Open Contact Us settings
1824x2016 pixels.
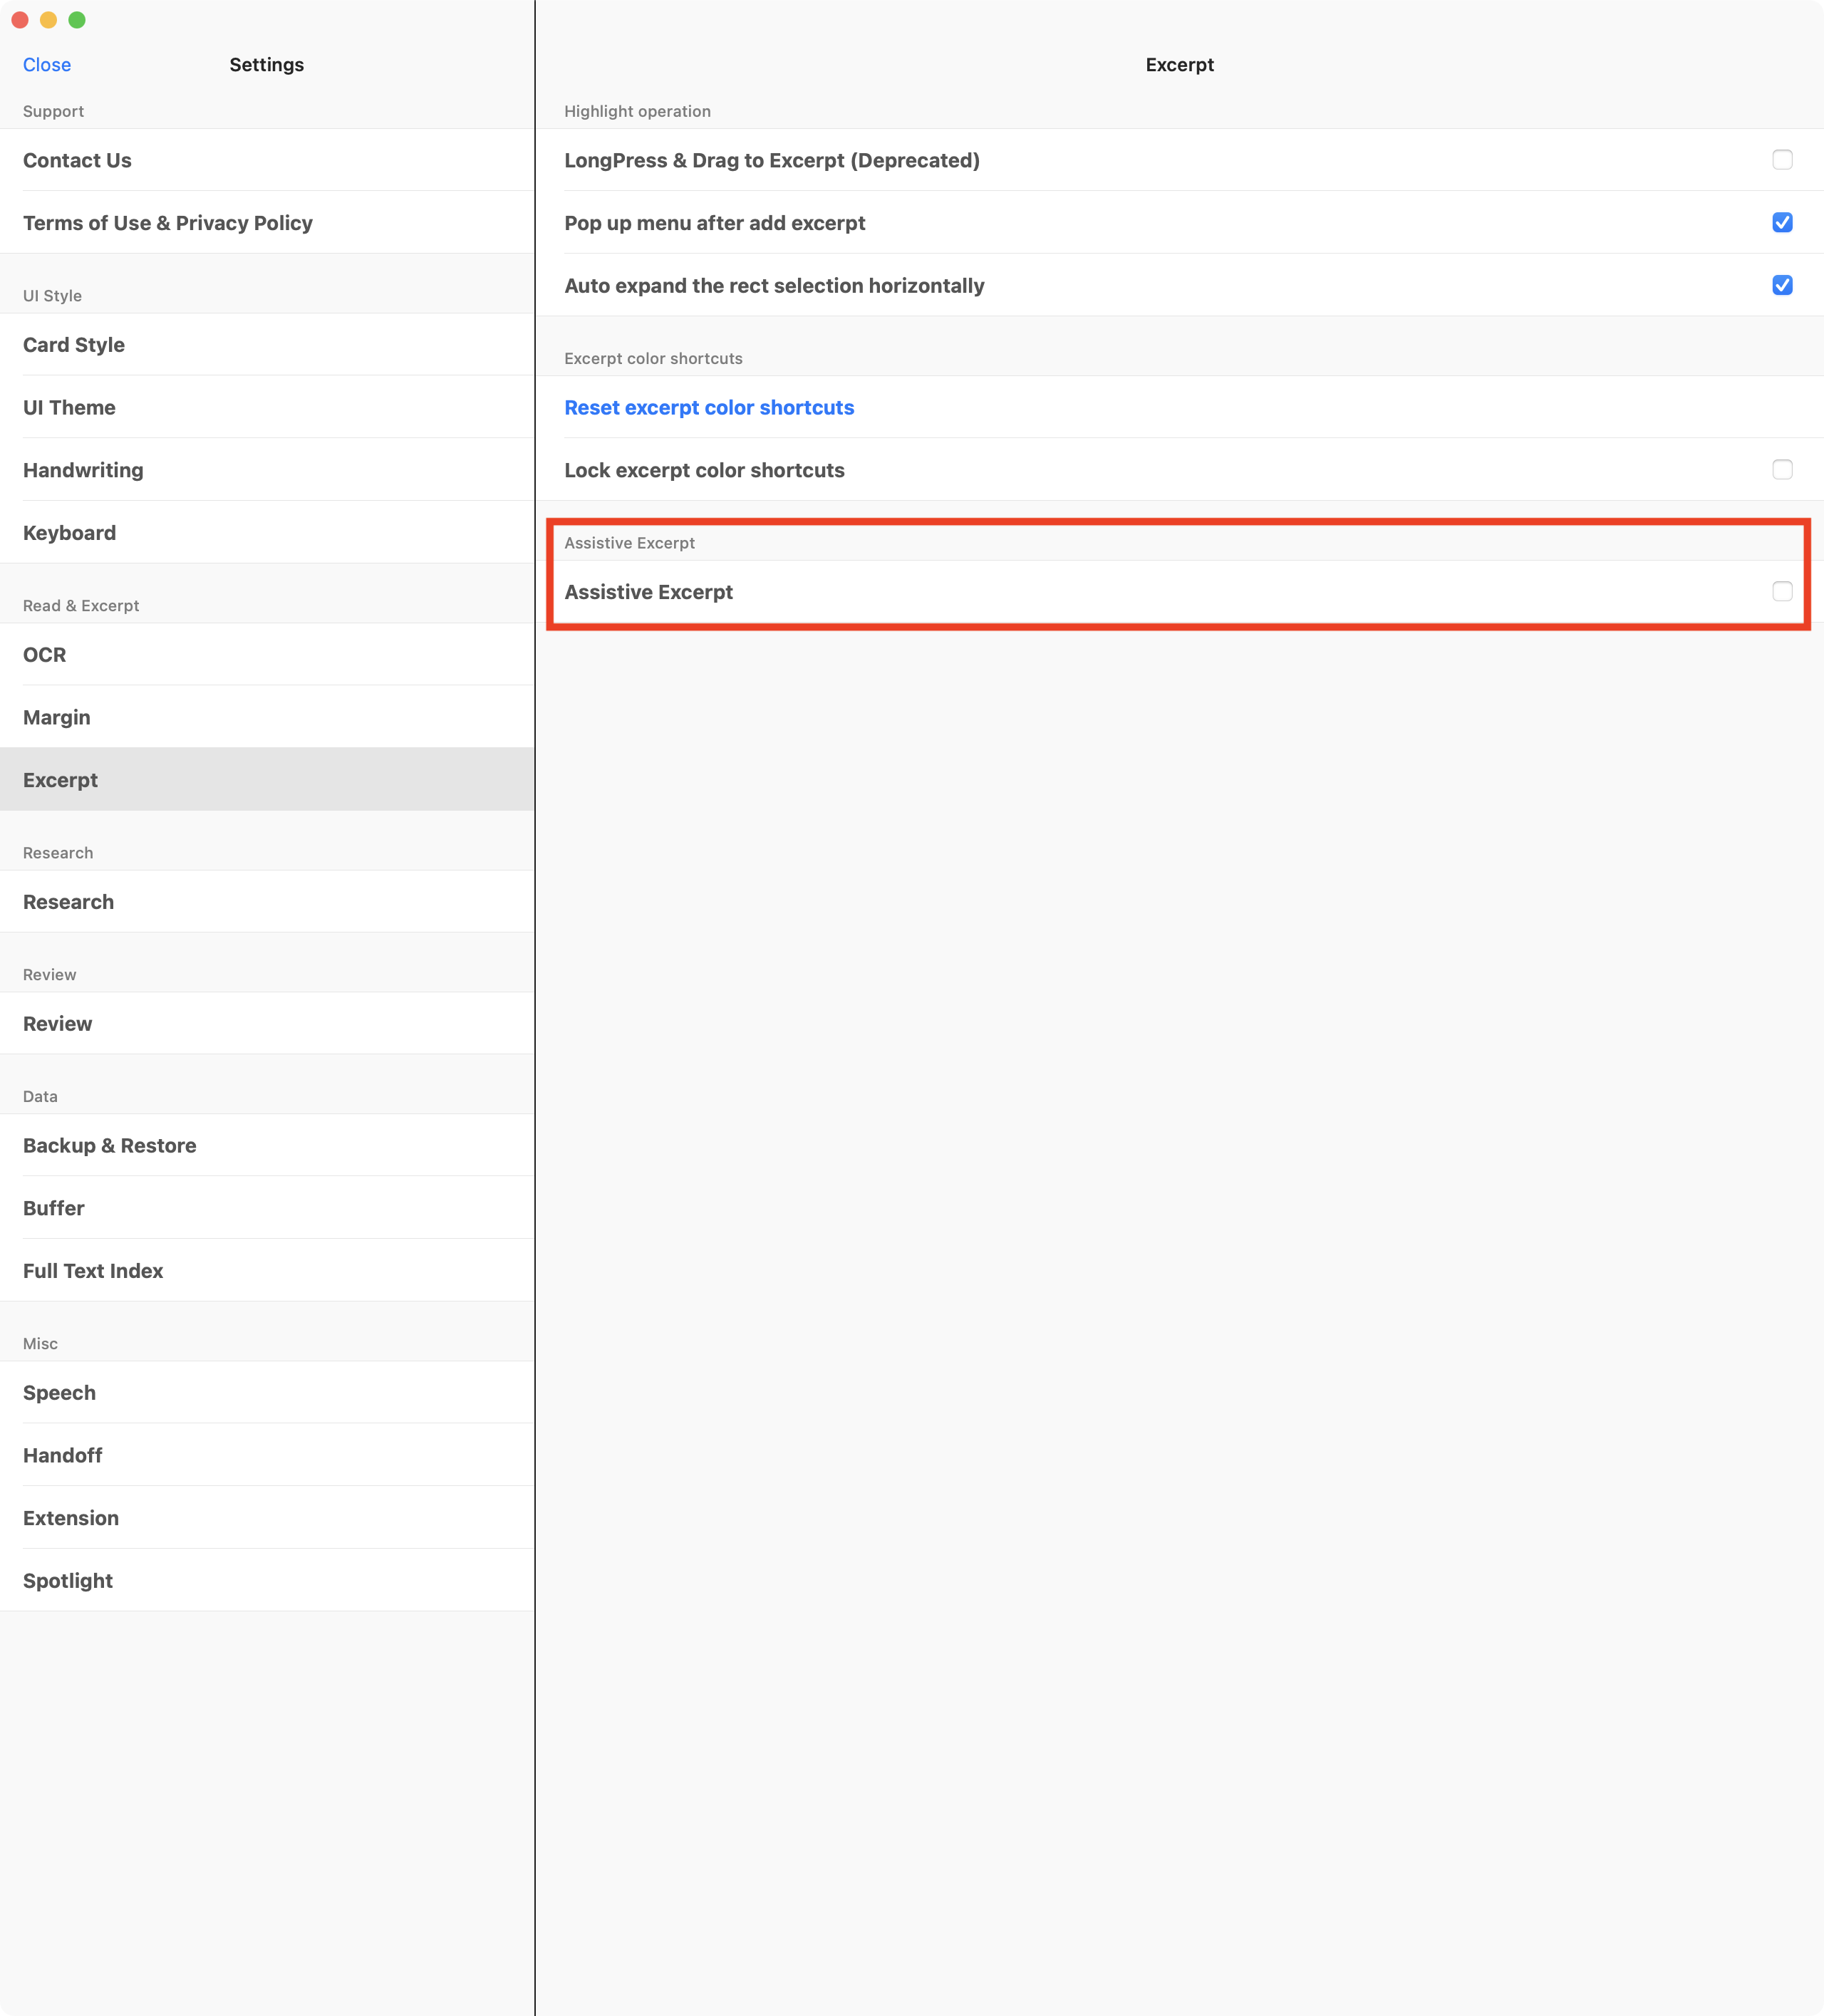point(77,160)
